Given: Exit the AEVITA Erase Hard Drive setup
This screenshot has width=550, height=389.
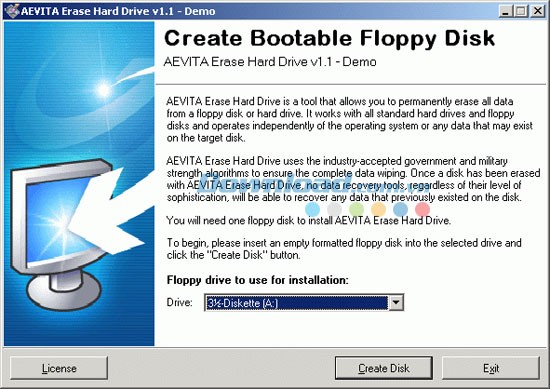Looking at the screenshot, I should coord(491,368).
